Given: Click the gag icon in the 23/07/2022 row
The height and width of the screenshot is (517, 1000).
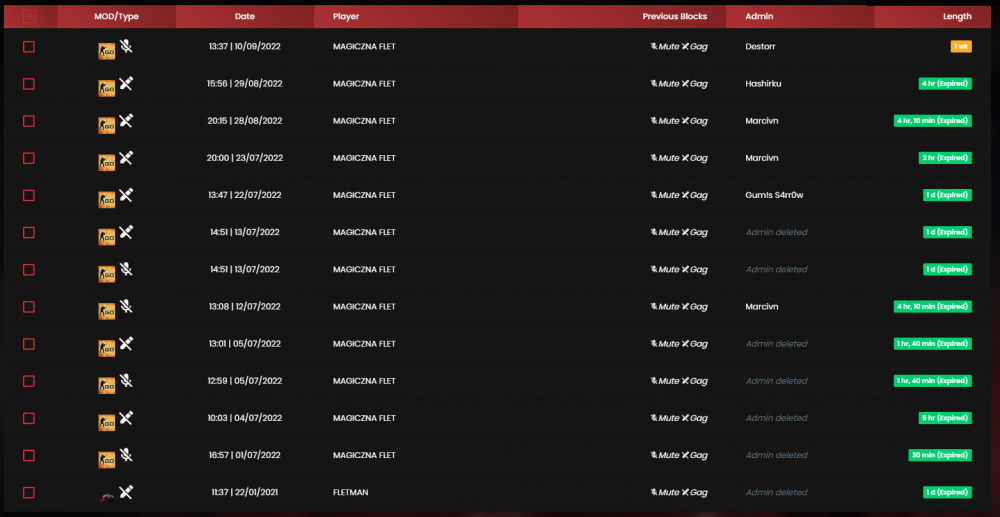Looking at the screenshot, I should click(x=126, y=157).
